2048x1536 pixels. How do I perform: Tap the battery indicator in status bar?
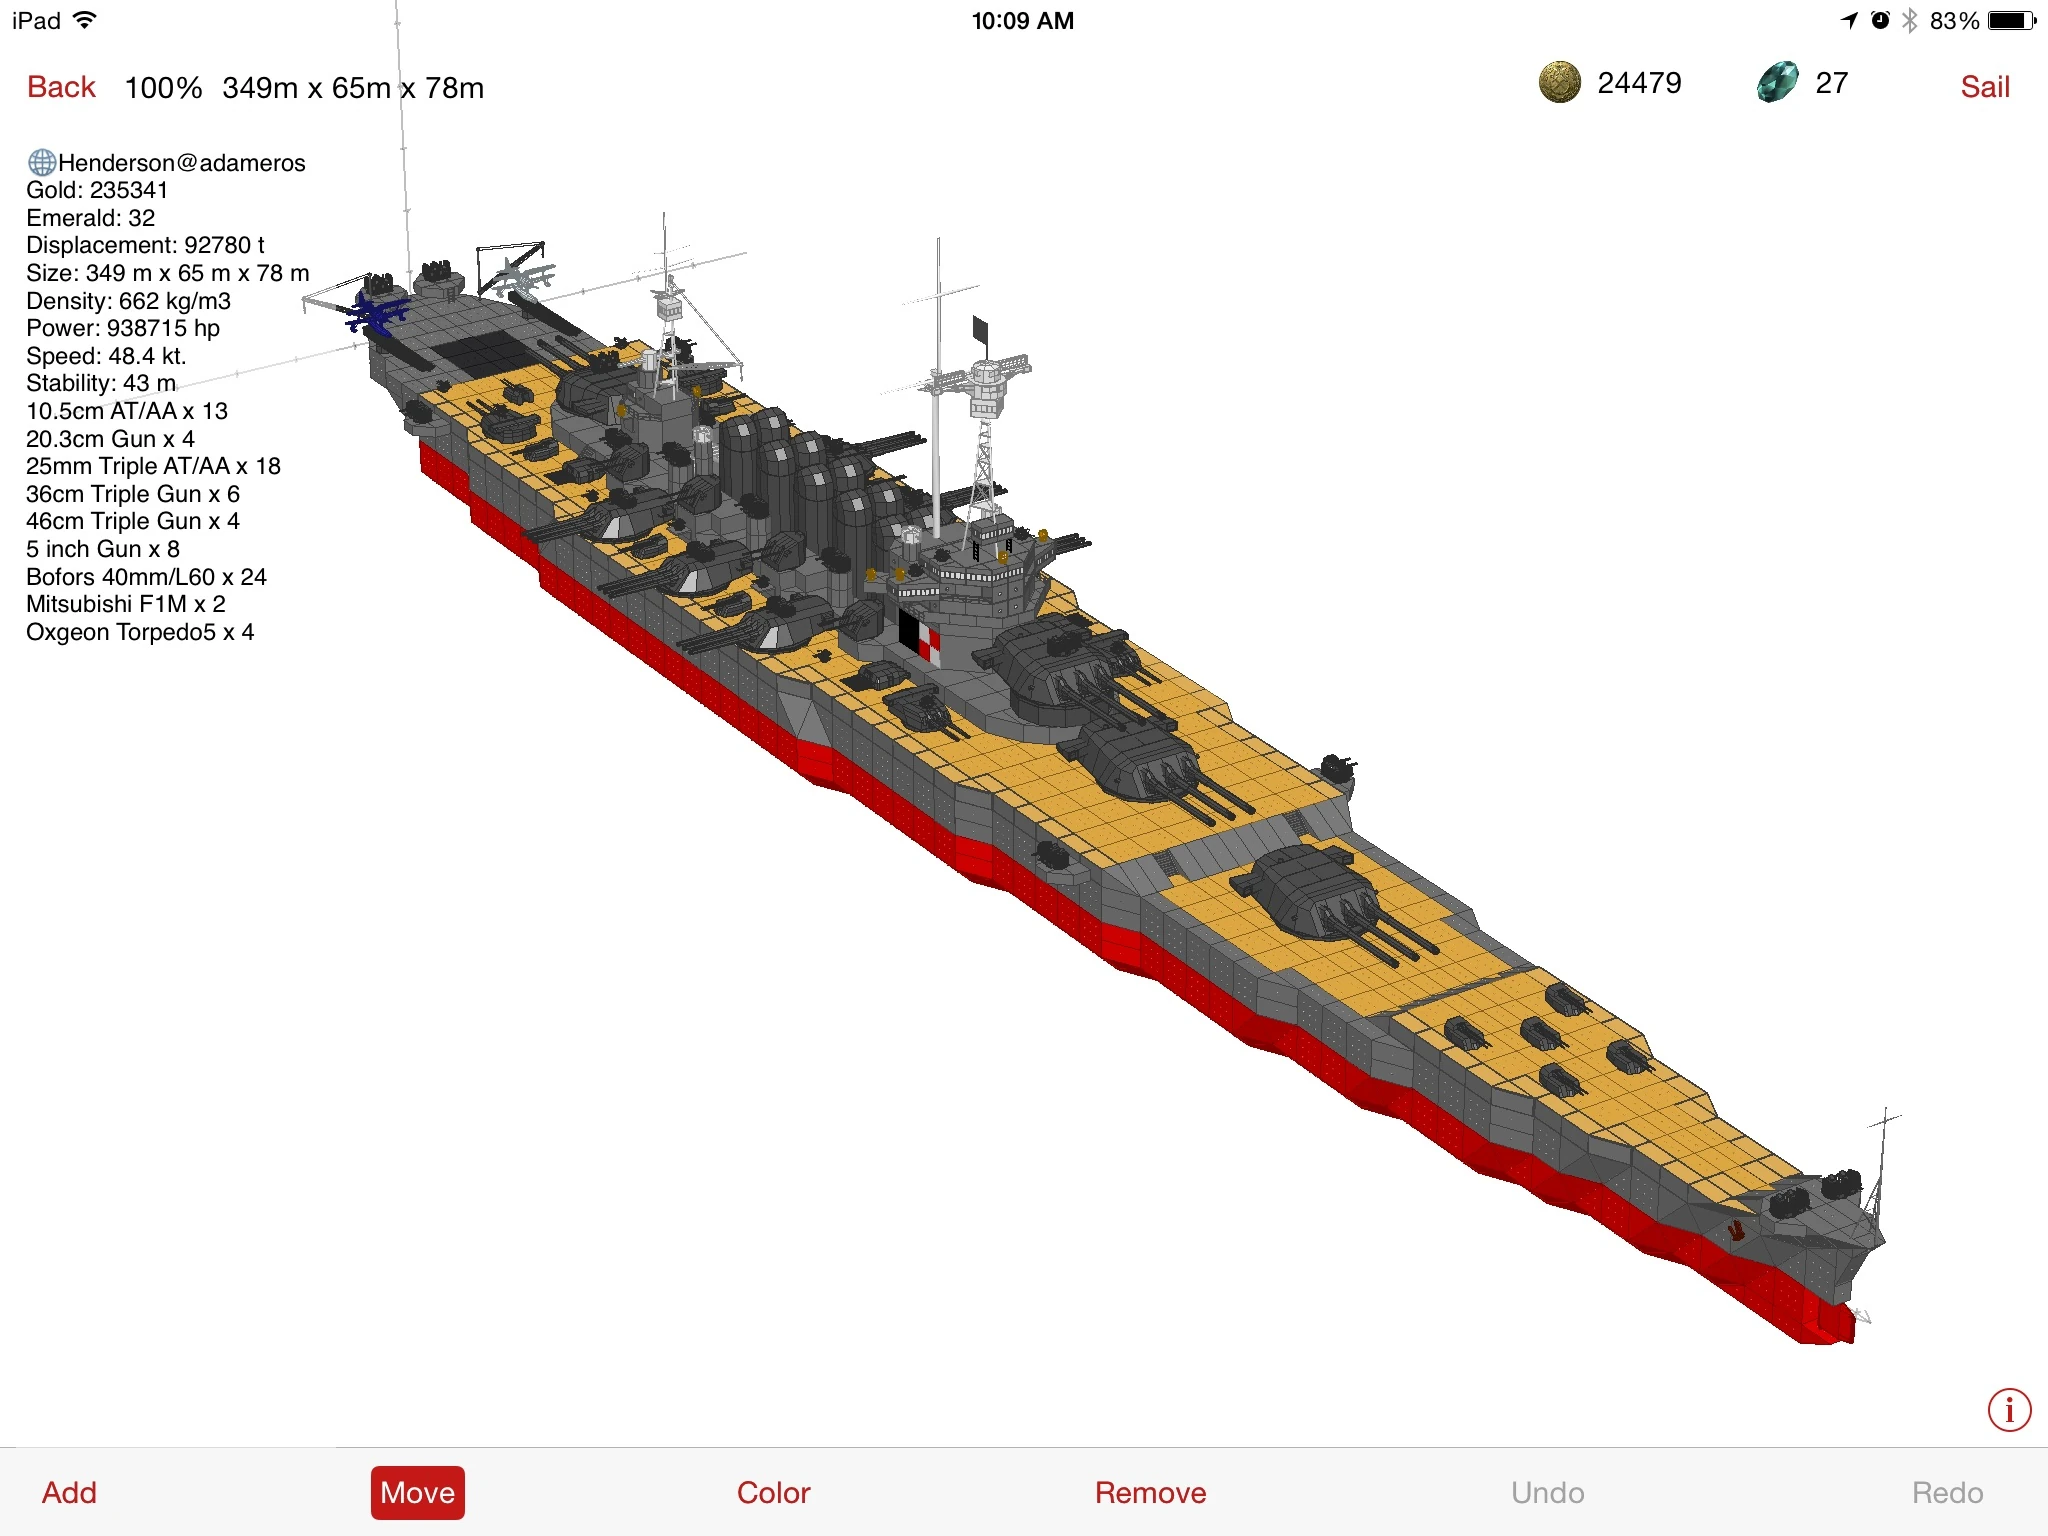click(x=2012, y=21)
